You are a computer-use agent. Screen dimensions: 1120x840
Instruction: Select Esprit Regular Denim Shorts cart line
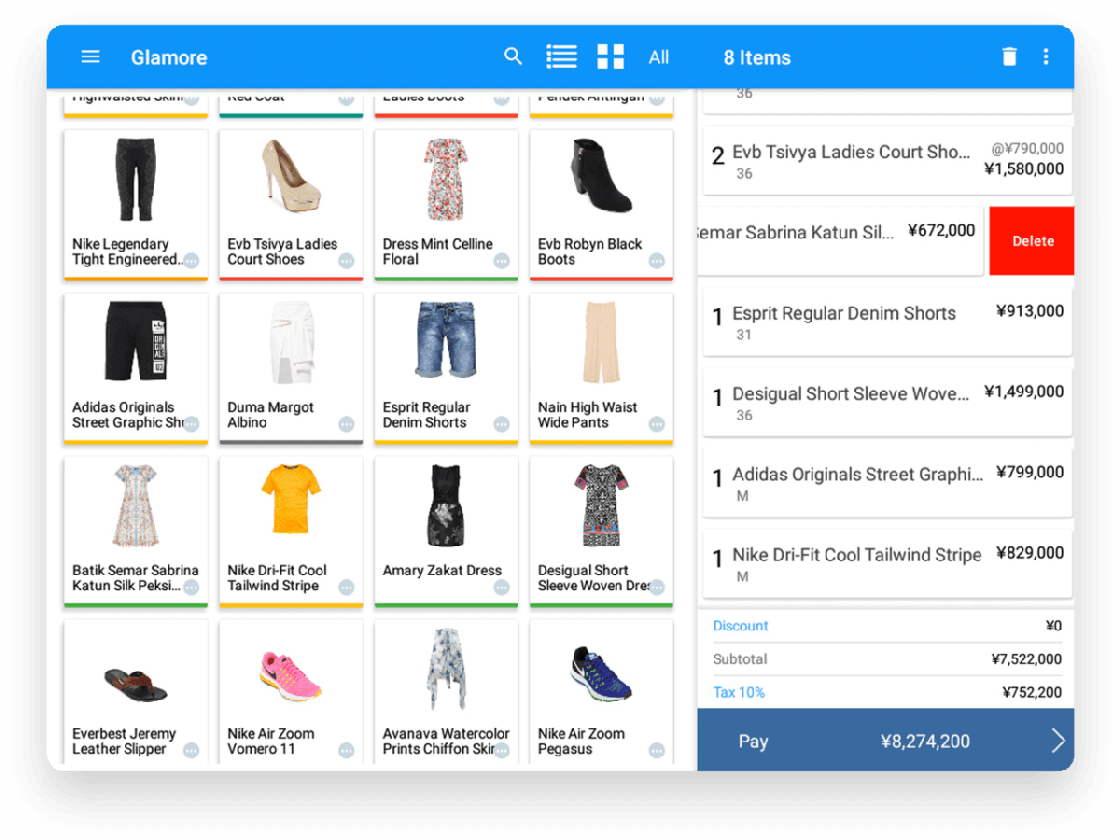tap(886, 322)
